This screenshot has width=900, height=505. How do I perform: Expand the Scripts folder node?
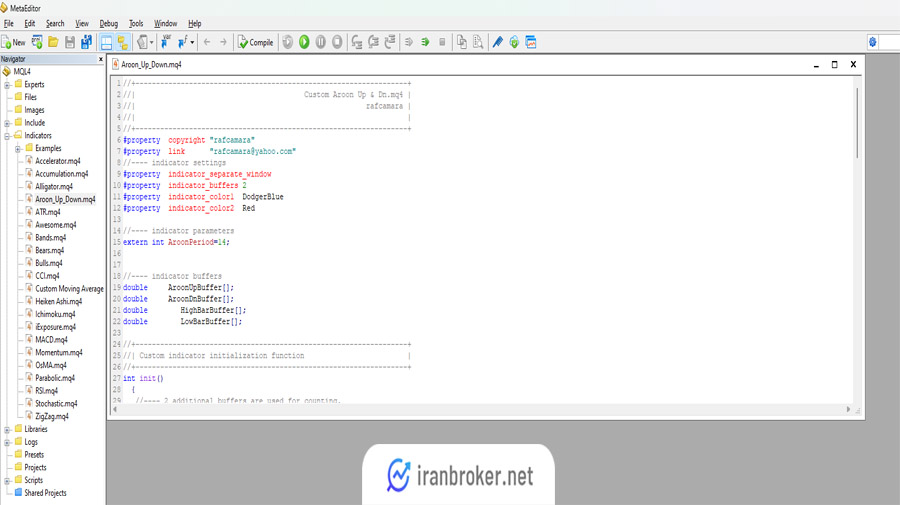[x=7, y=481]
